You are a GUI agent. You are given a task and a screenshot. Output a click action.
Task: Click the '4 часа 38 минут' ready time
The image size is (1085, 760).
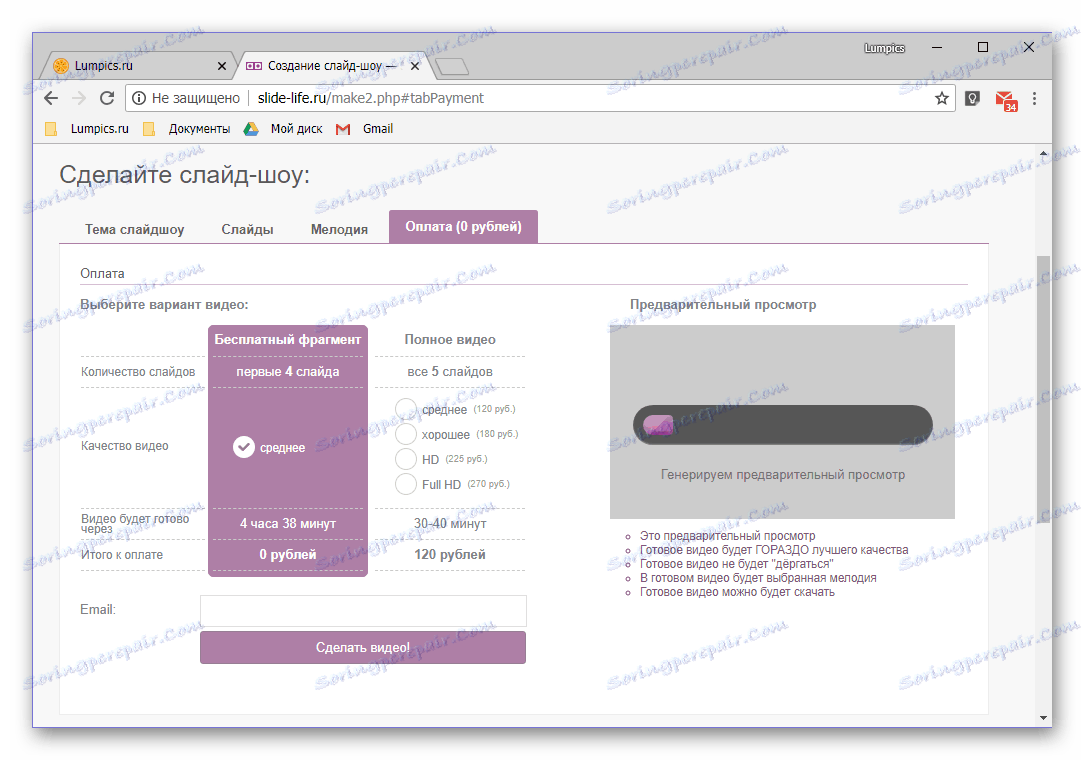(x=288, y=524)
